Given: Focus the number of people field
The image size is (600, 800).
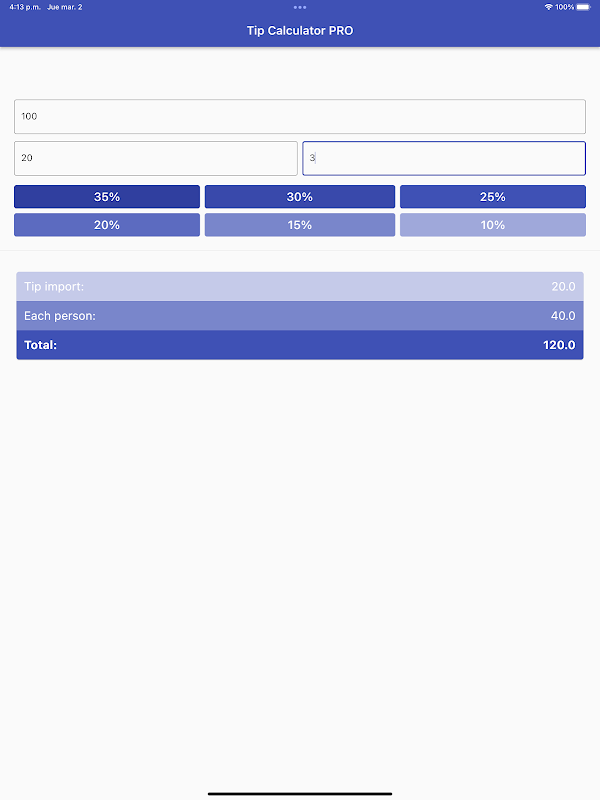Looking at the screenshot, I should 443,158.
